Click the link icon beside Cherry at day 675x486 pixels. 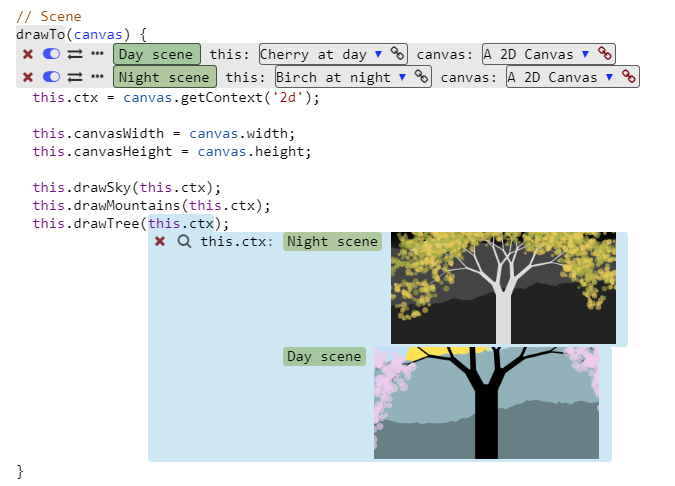tap(397, 54)
